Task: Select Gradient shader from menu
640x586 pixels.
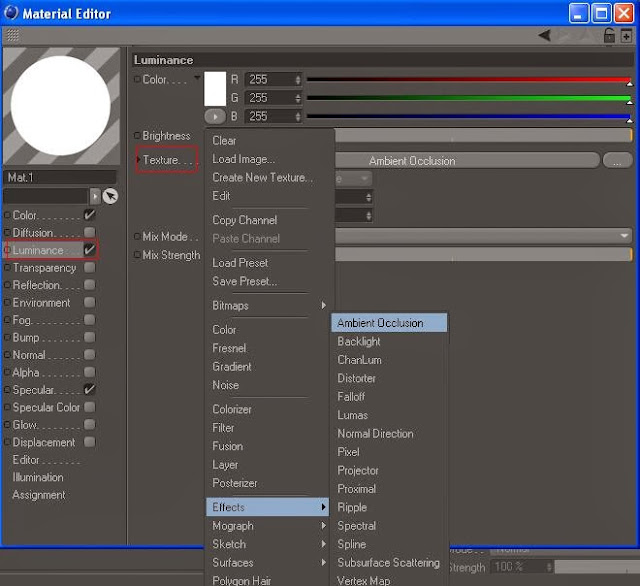Action: point(232,366)
